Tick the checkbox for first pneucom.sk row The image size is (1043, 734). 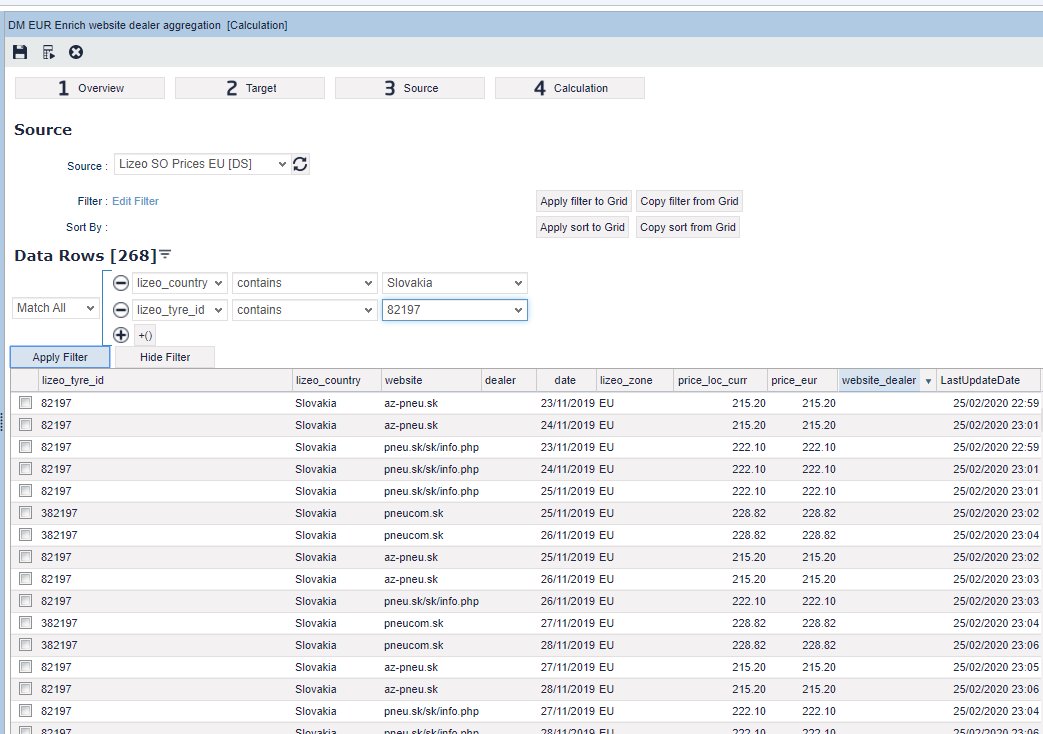pos(25,513)
